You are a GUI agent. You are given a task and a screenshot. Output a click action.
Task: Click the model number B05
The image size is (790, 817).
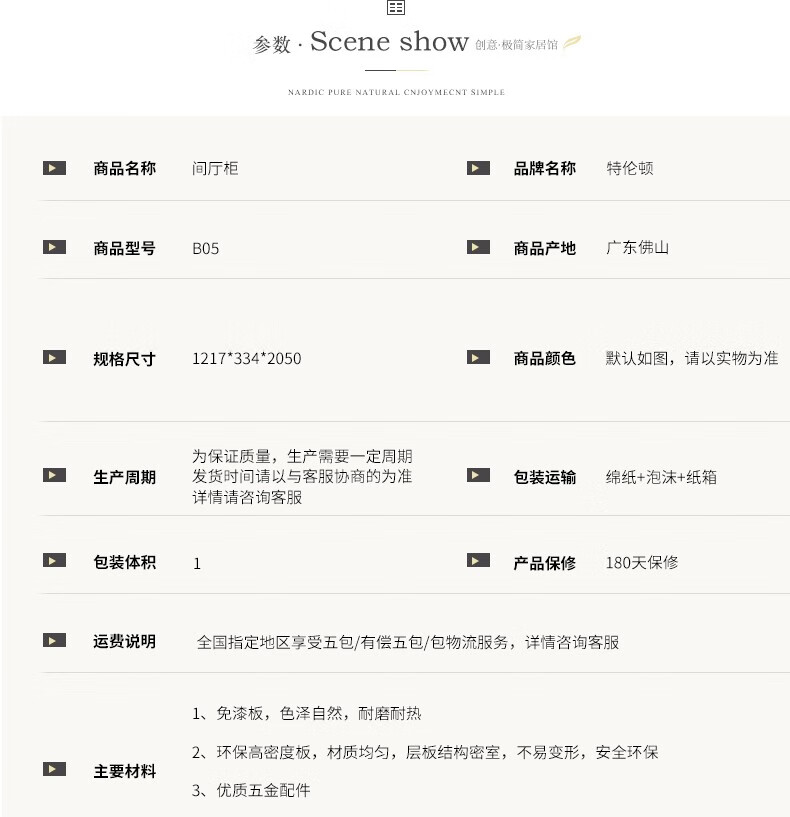point(205,248)
